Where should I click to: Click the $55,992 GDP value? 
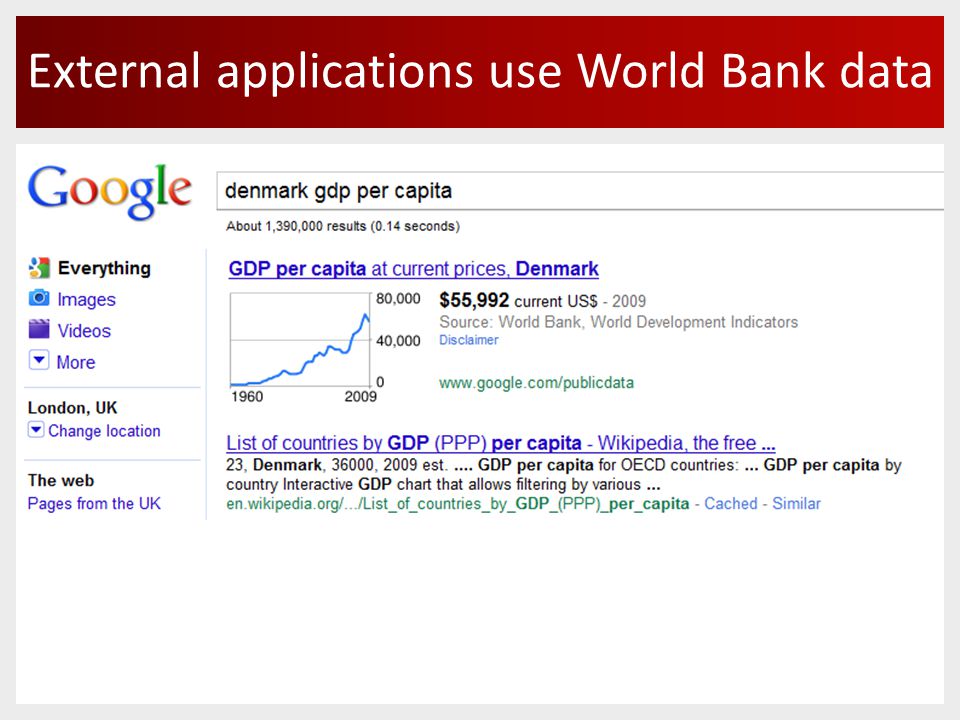[x=474, y=300]
